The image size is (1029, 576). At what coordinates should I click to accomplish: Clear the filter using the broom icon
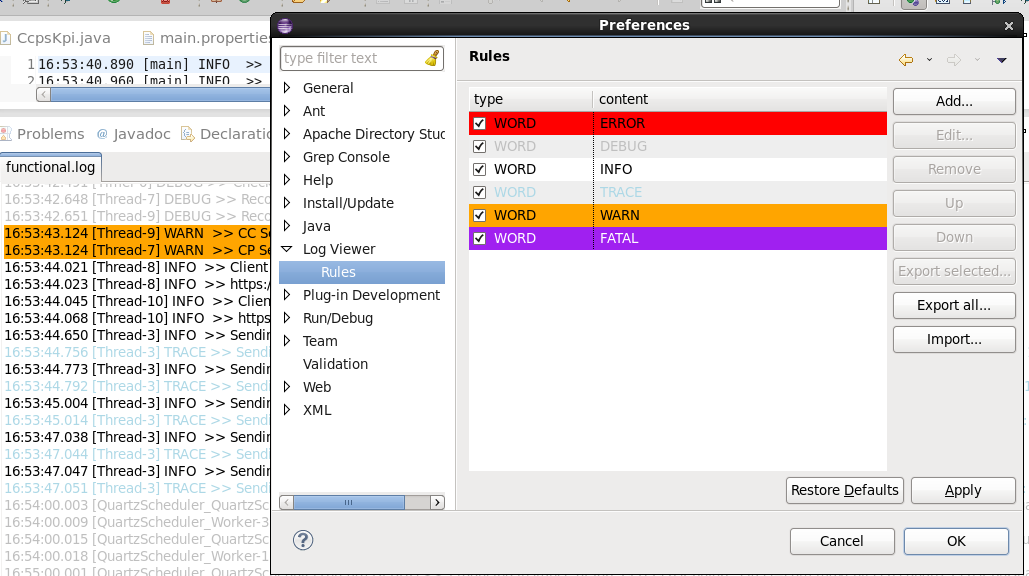[x=432, y=58]
